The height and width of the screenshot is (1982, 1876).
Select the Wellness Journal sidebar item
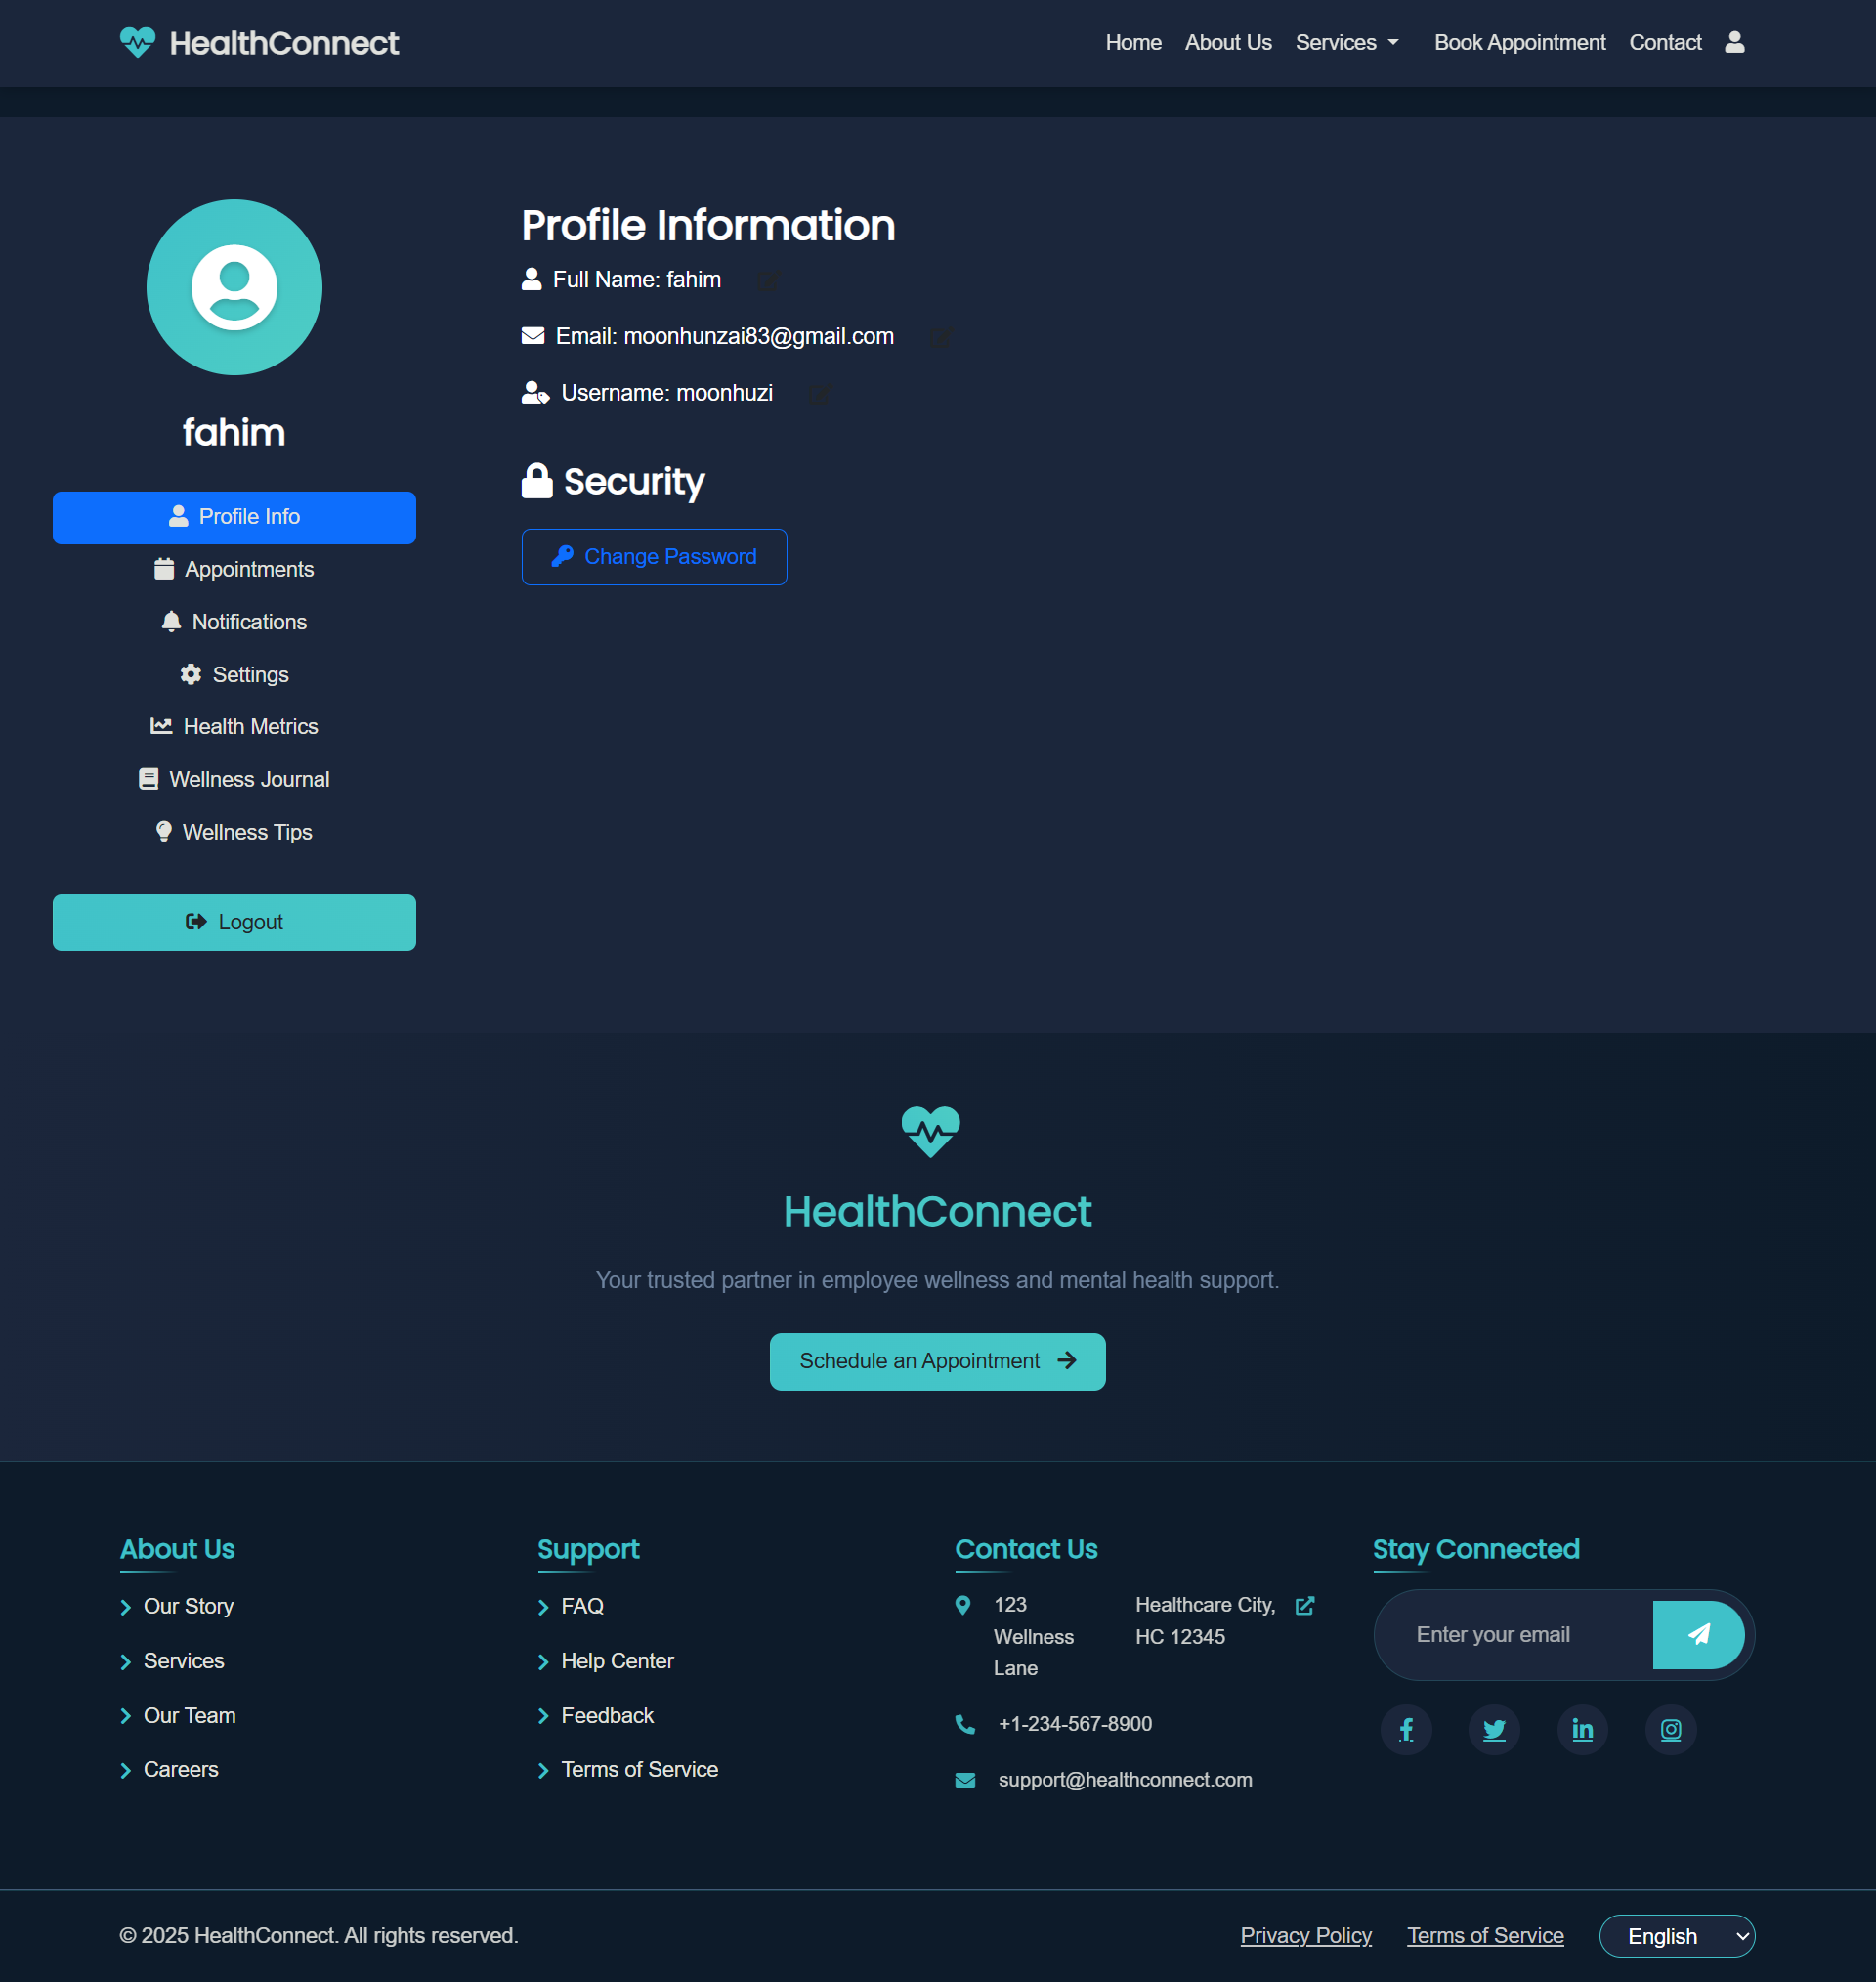click(x=234, y=780)
